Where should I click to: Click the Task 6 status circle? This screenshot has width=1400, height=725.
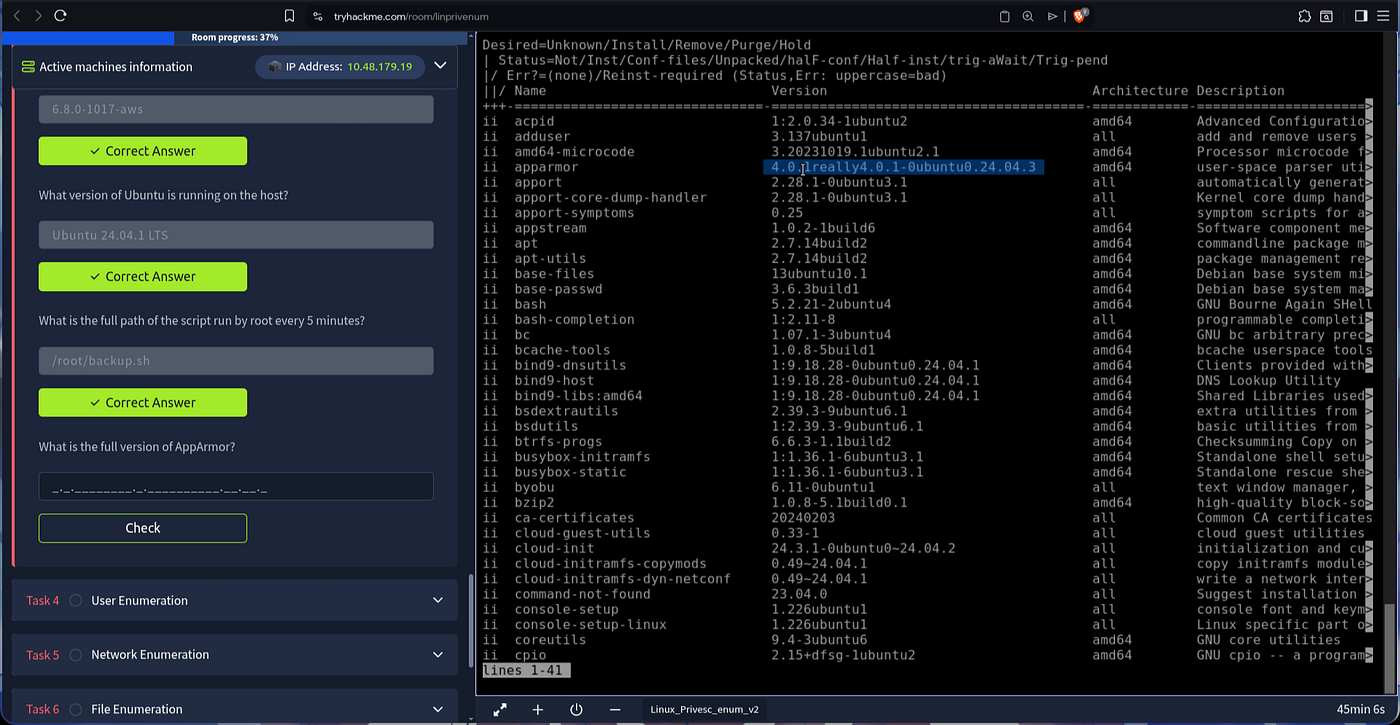coord(76,709)
